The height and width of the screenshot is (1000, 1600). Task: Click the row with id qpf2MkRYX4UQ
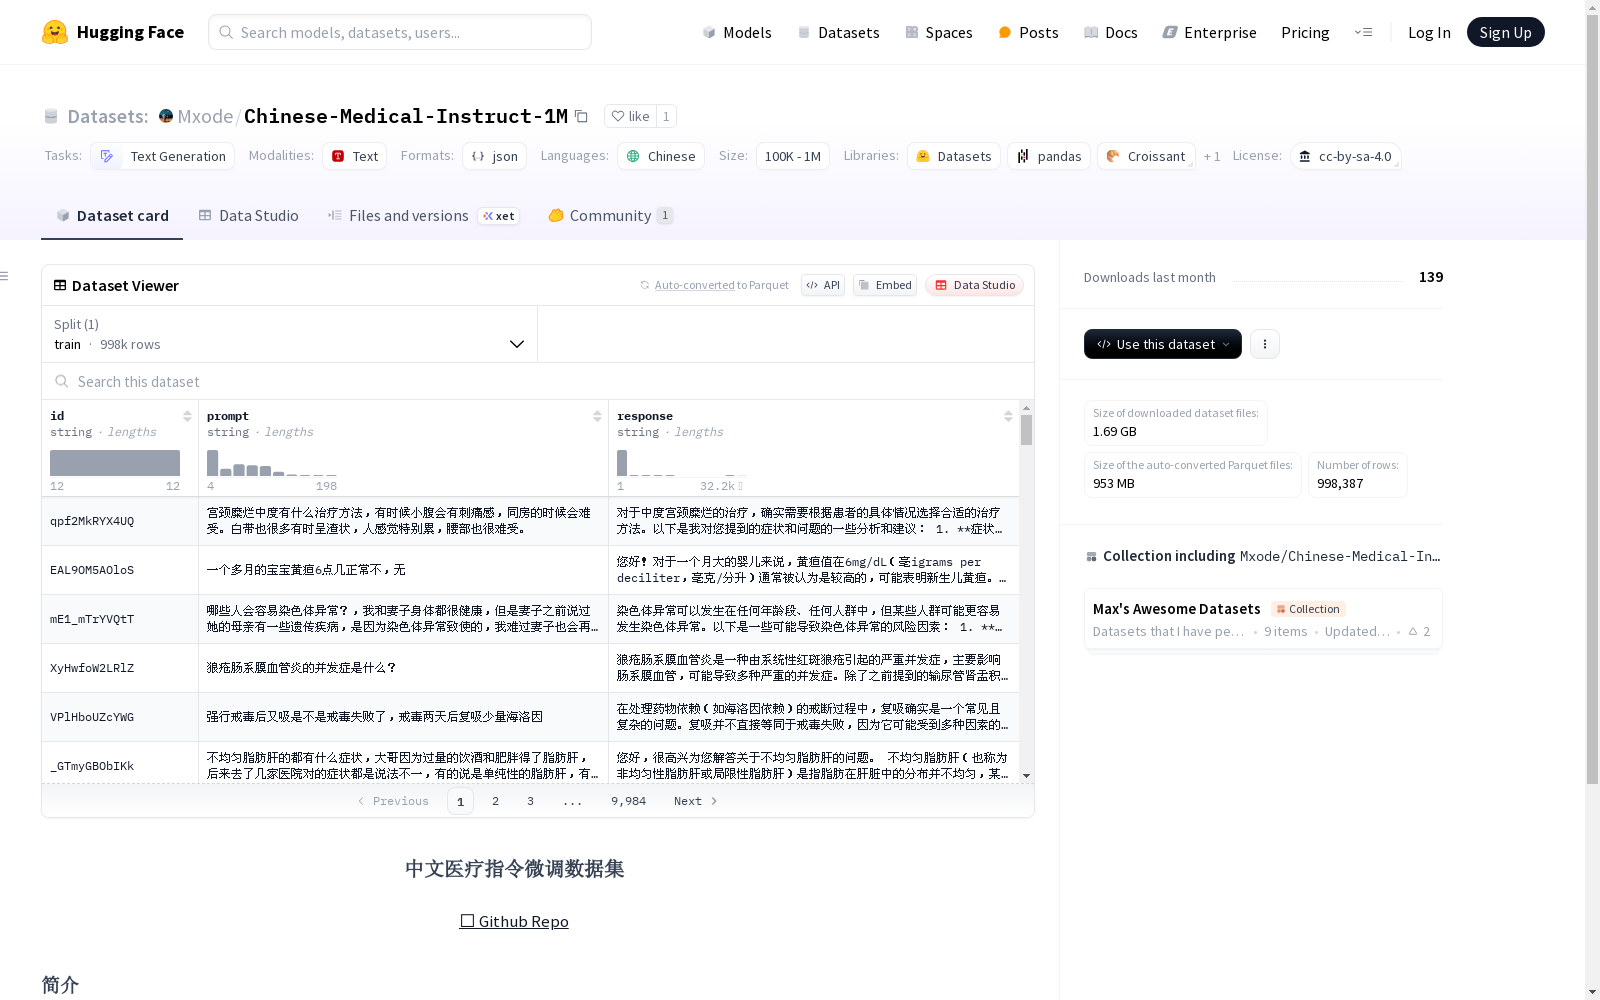point(530,521)
